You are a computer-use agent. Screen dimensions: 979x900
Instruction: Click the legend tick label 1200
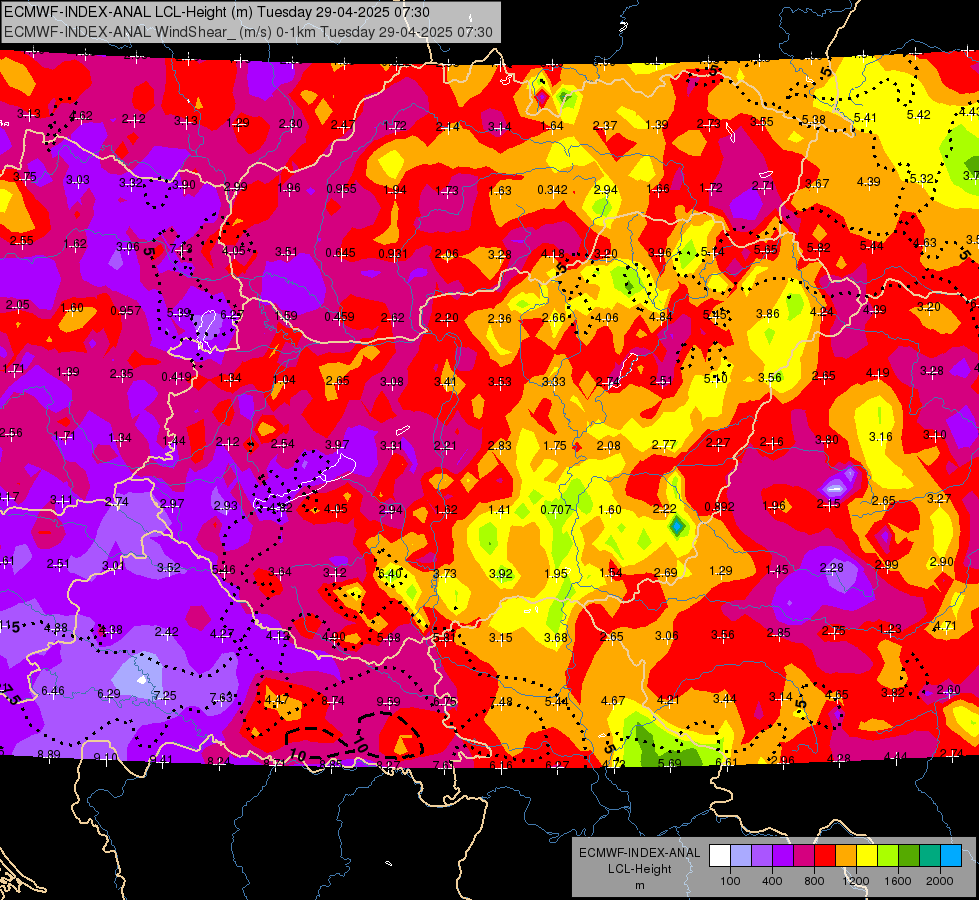(x=856, y=881)
